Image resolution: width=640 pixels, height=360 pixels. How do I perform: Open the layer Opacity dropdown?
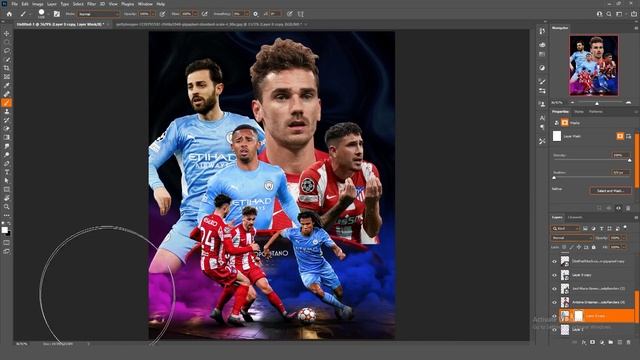click(x=623, y=238)
